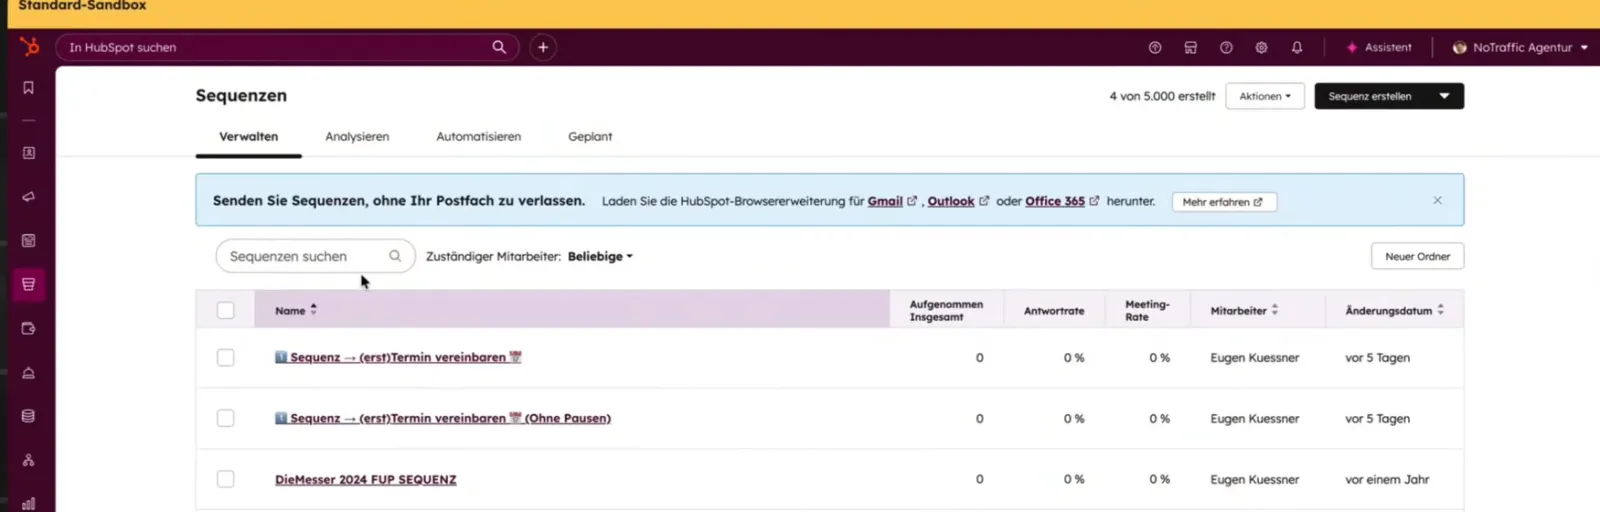Open the Bookmarks icon in the sidebar
Viewport: 1600px width, 512px height.
click(28, 88)
